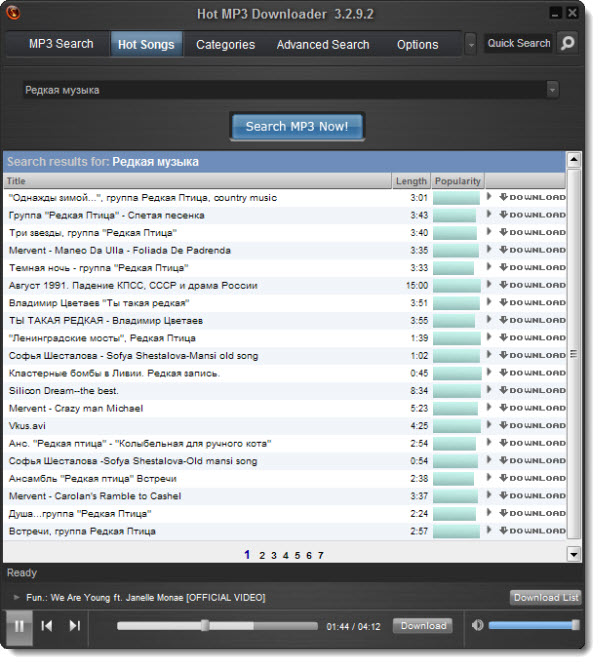600x664 pixels.
Task: Click the app logo in title bar
Action: click(x=13, y=13)
